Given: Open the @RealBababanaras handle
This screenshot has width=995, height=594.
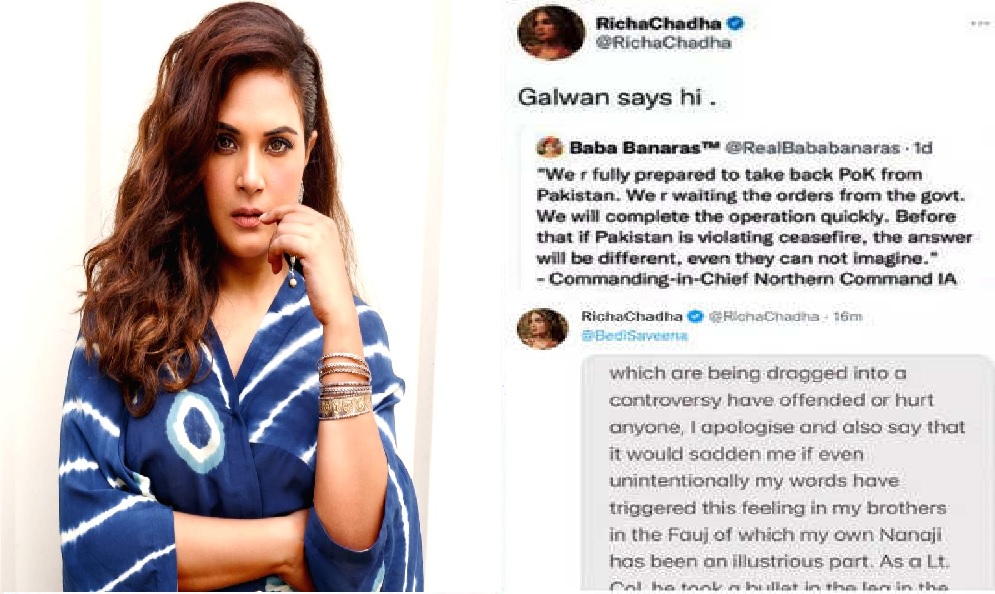Looking at the screenshot, I should point(812,148).
